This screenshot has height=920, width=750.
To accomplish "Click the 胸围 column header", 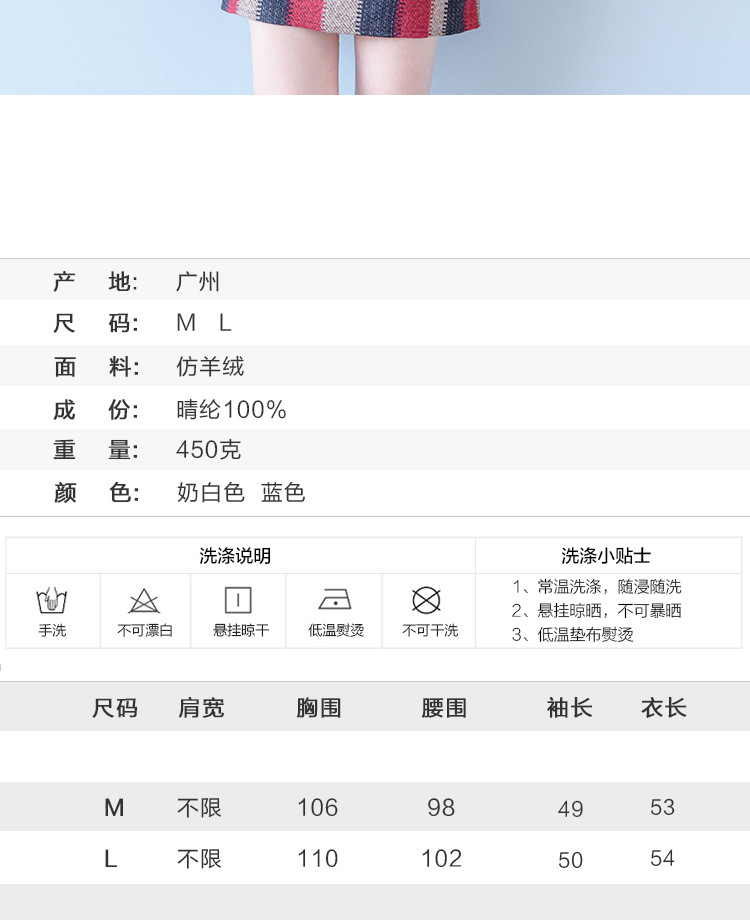I will point(319,708).
